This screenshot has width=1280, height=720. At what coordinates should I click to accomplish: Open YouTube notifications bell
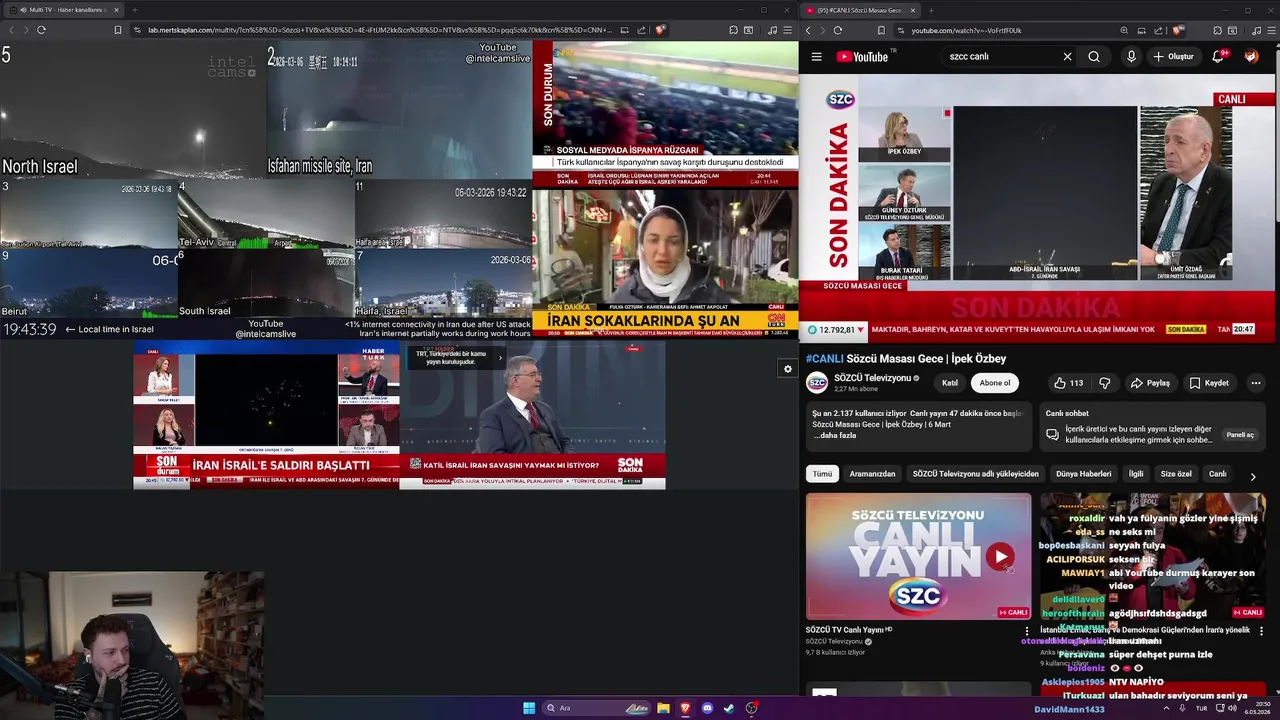pyautogui.click(x=1218, y=57)
